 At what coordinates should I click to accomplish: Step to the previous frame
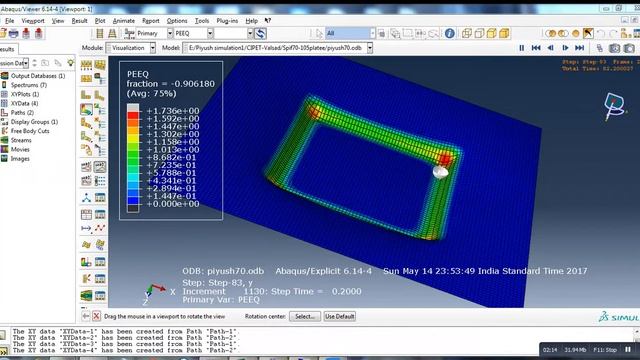[551, 48]
